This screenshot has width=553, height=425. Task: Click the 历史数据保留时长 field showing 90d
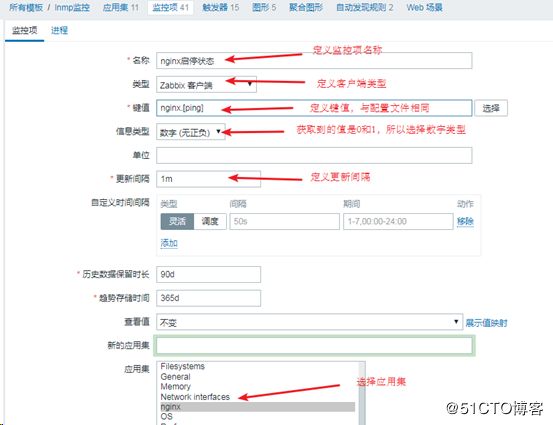point(208,274)
